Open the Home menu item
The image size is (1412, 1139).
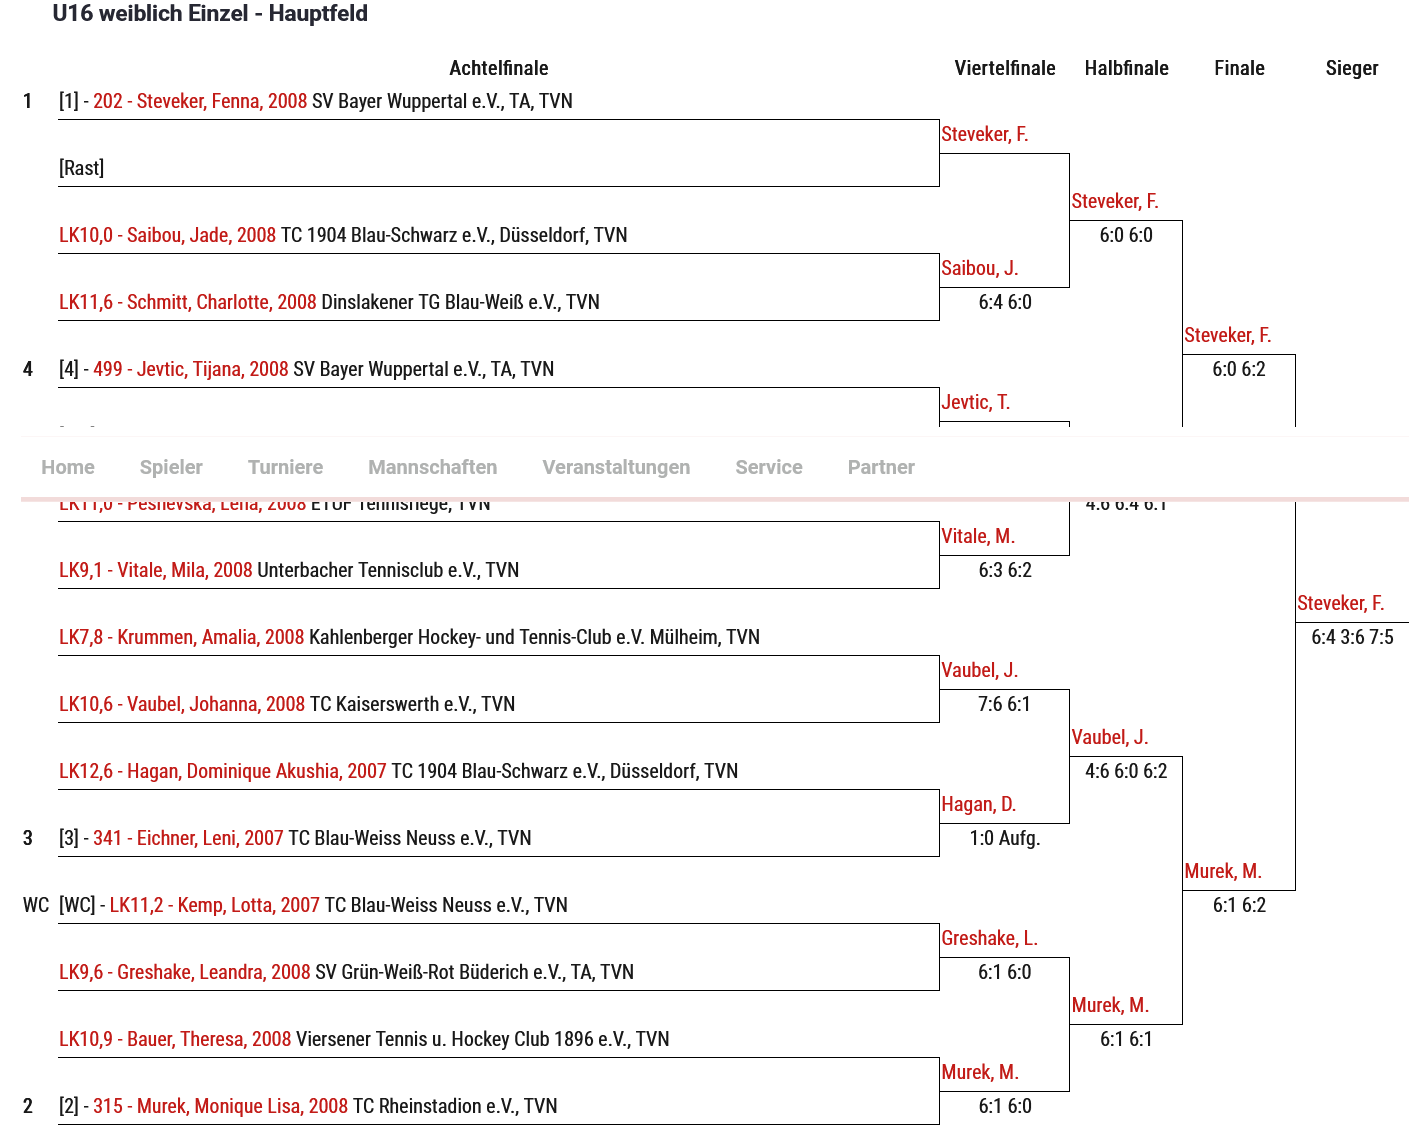point(68,467)
